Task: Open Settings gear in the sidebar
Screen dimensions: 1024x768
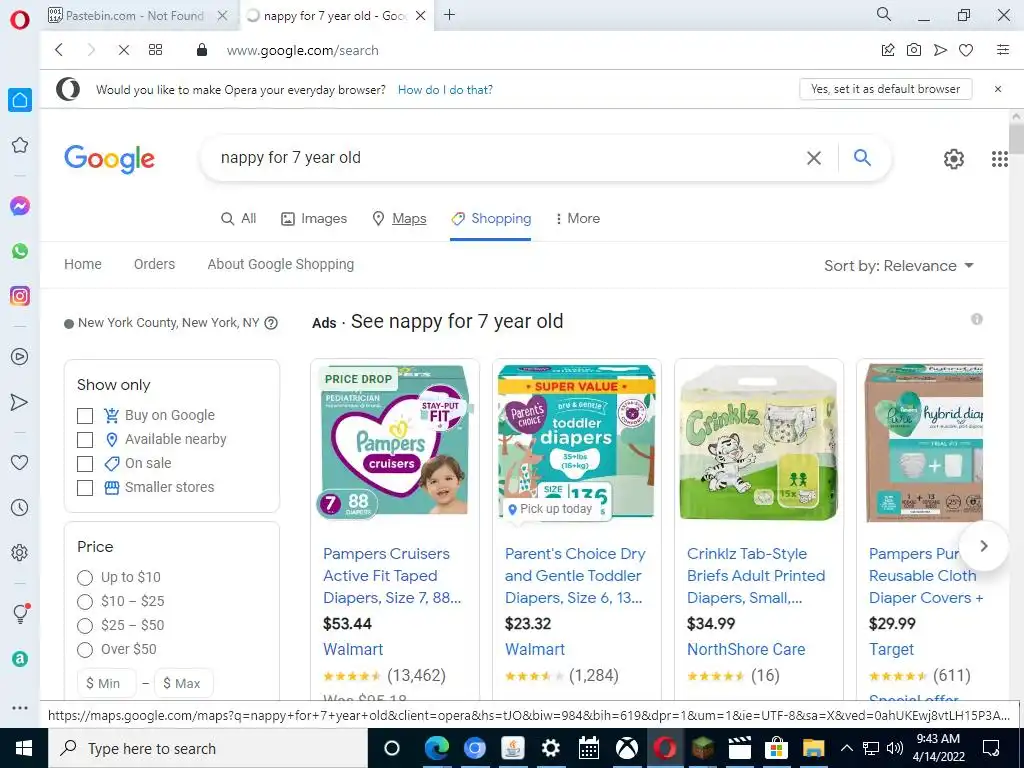Action: pos(20,552)
